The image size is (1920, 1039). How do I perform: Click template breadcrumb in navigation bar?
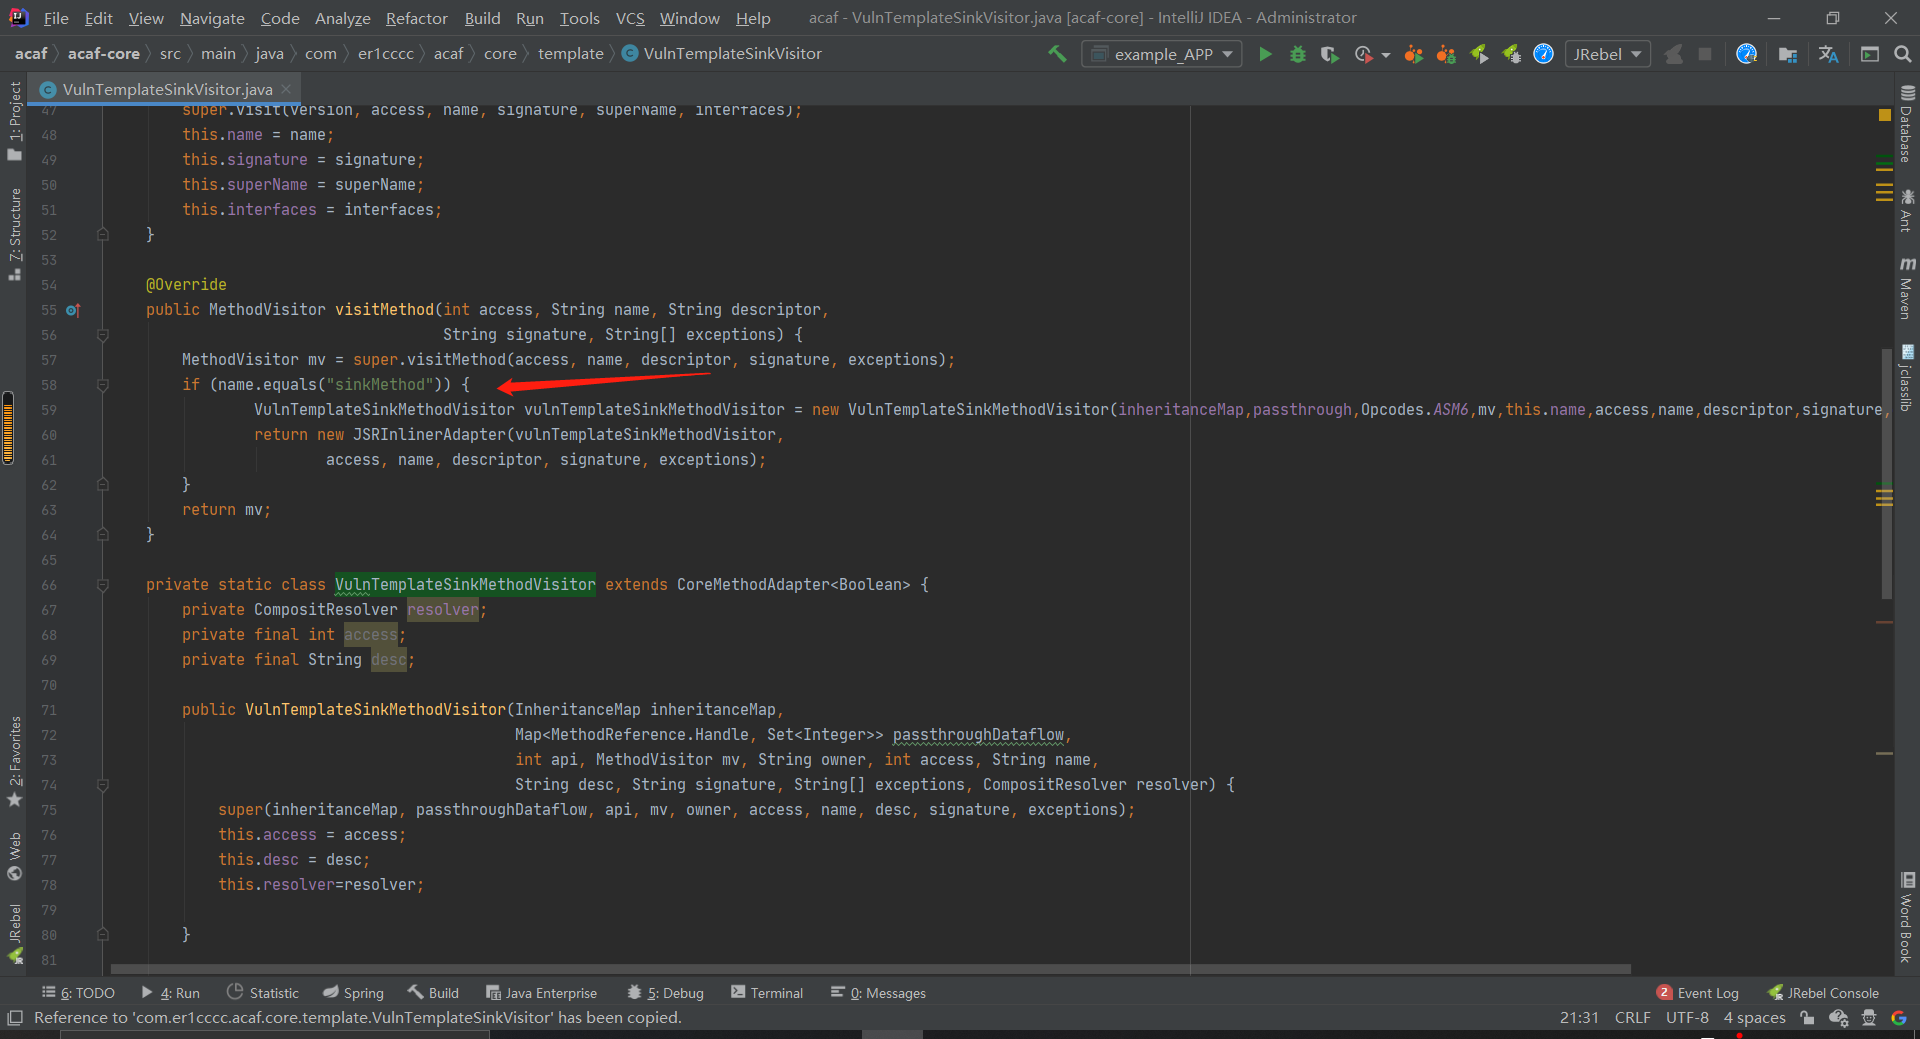point(570,54)
